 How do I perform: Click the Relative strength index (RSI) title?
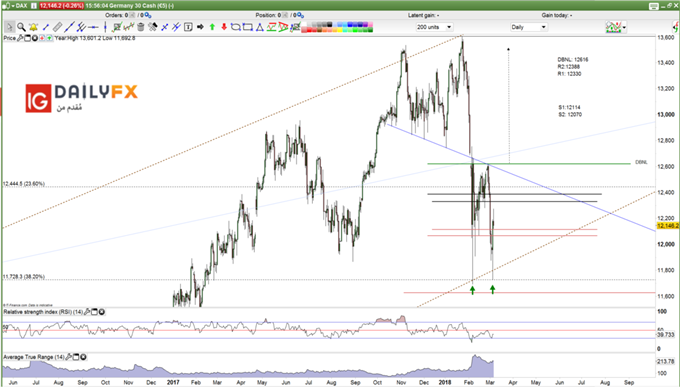pos(43,312)
